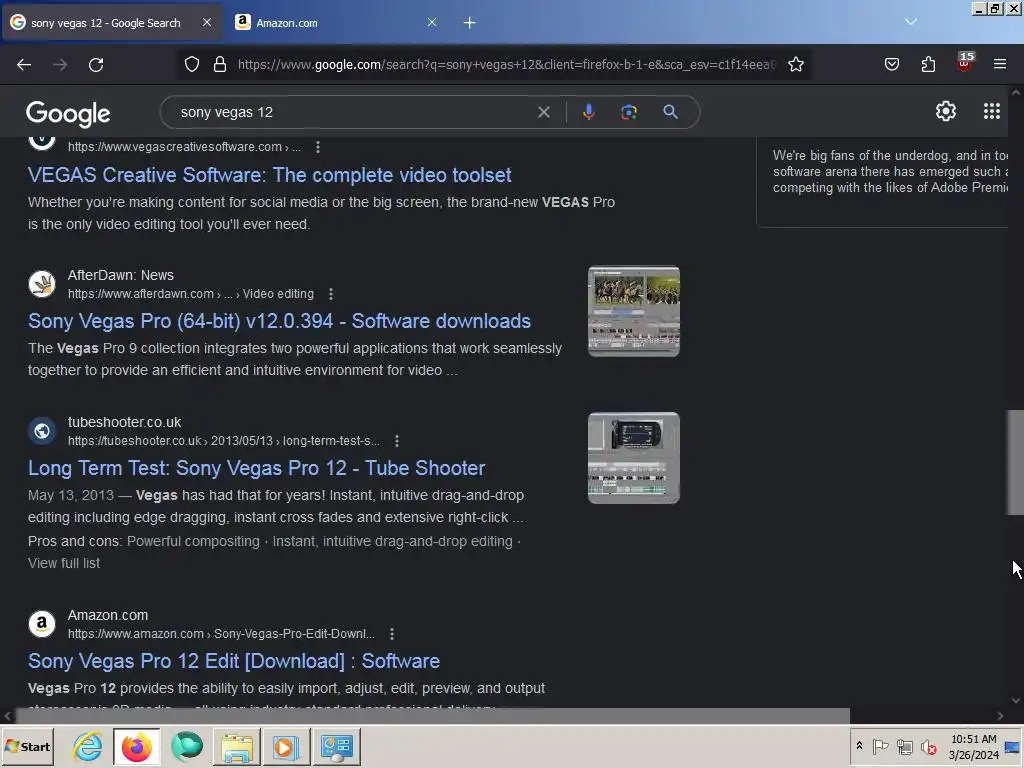This screenshot has height=768, width=1024.
Task: Start a voice search with the microphone
Action: (x=588, y=112)
